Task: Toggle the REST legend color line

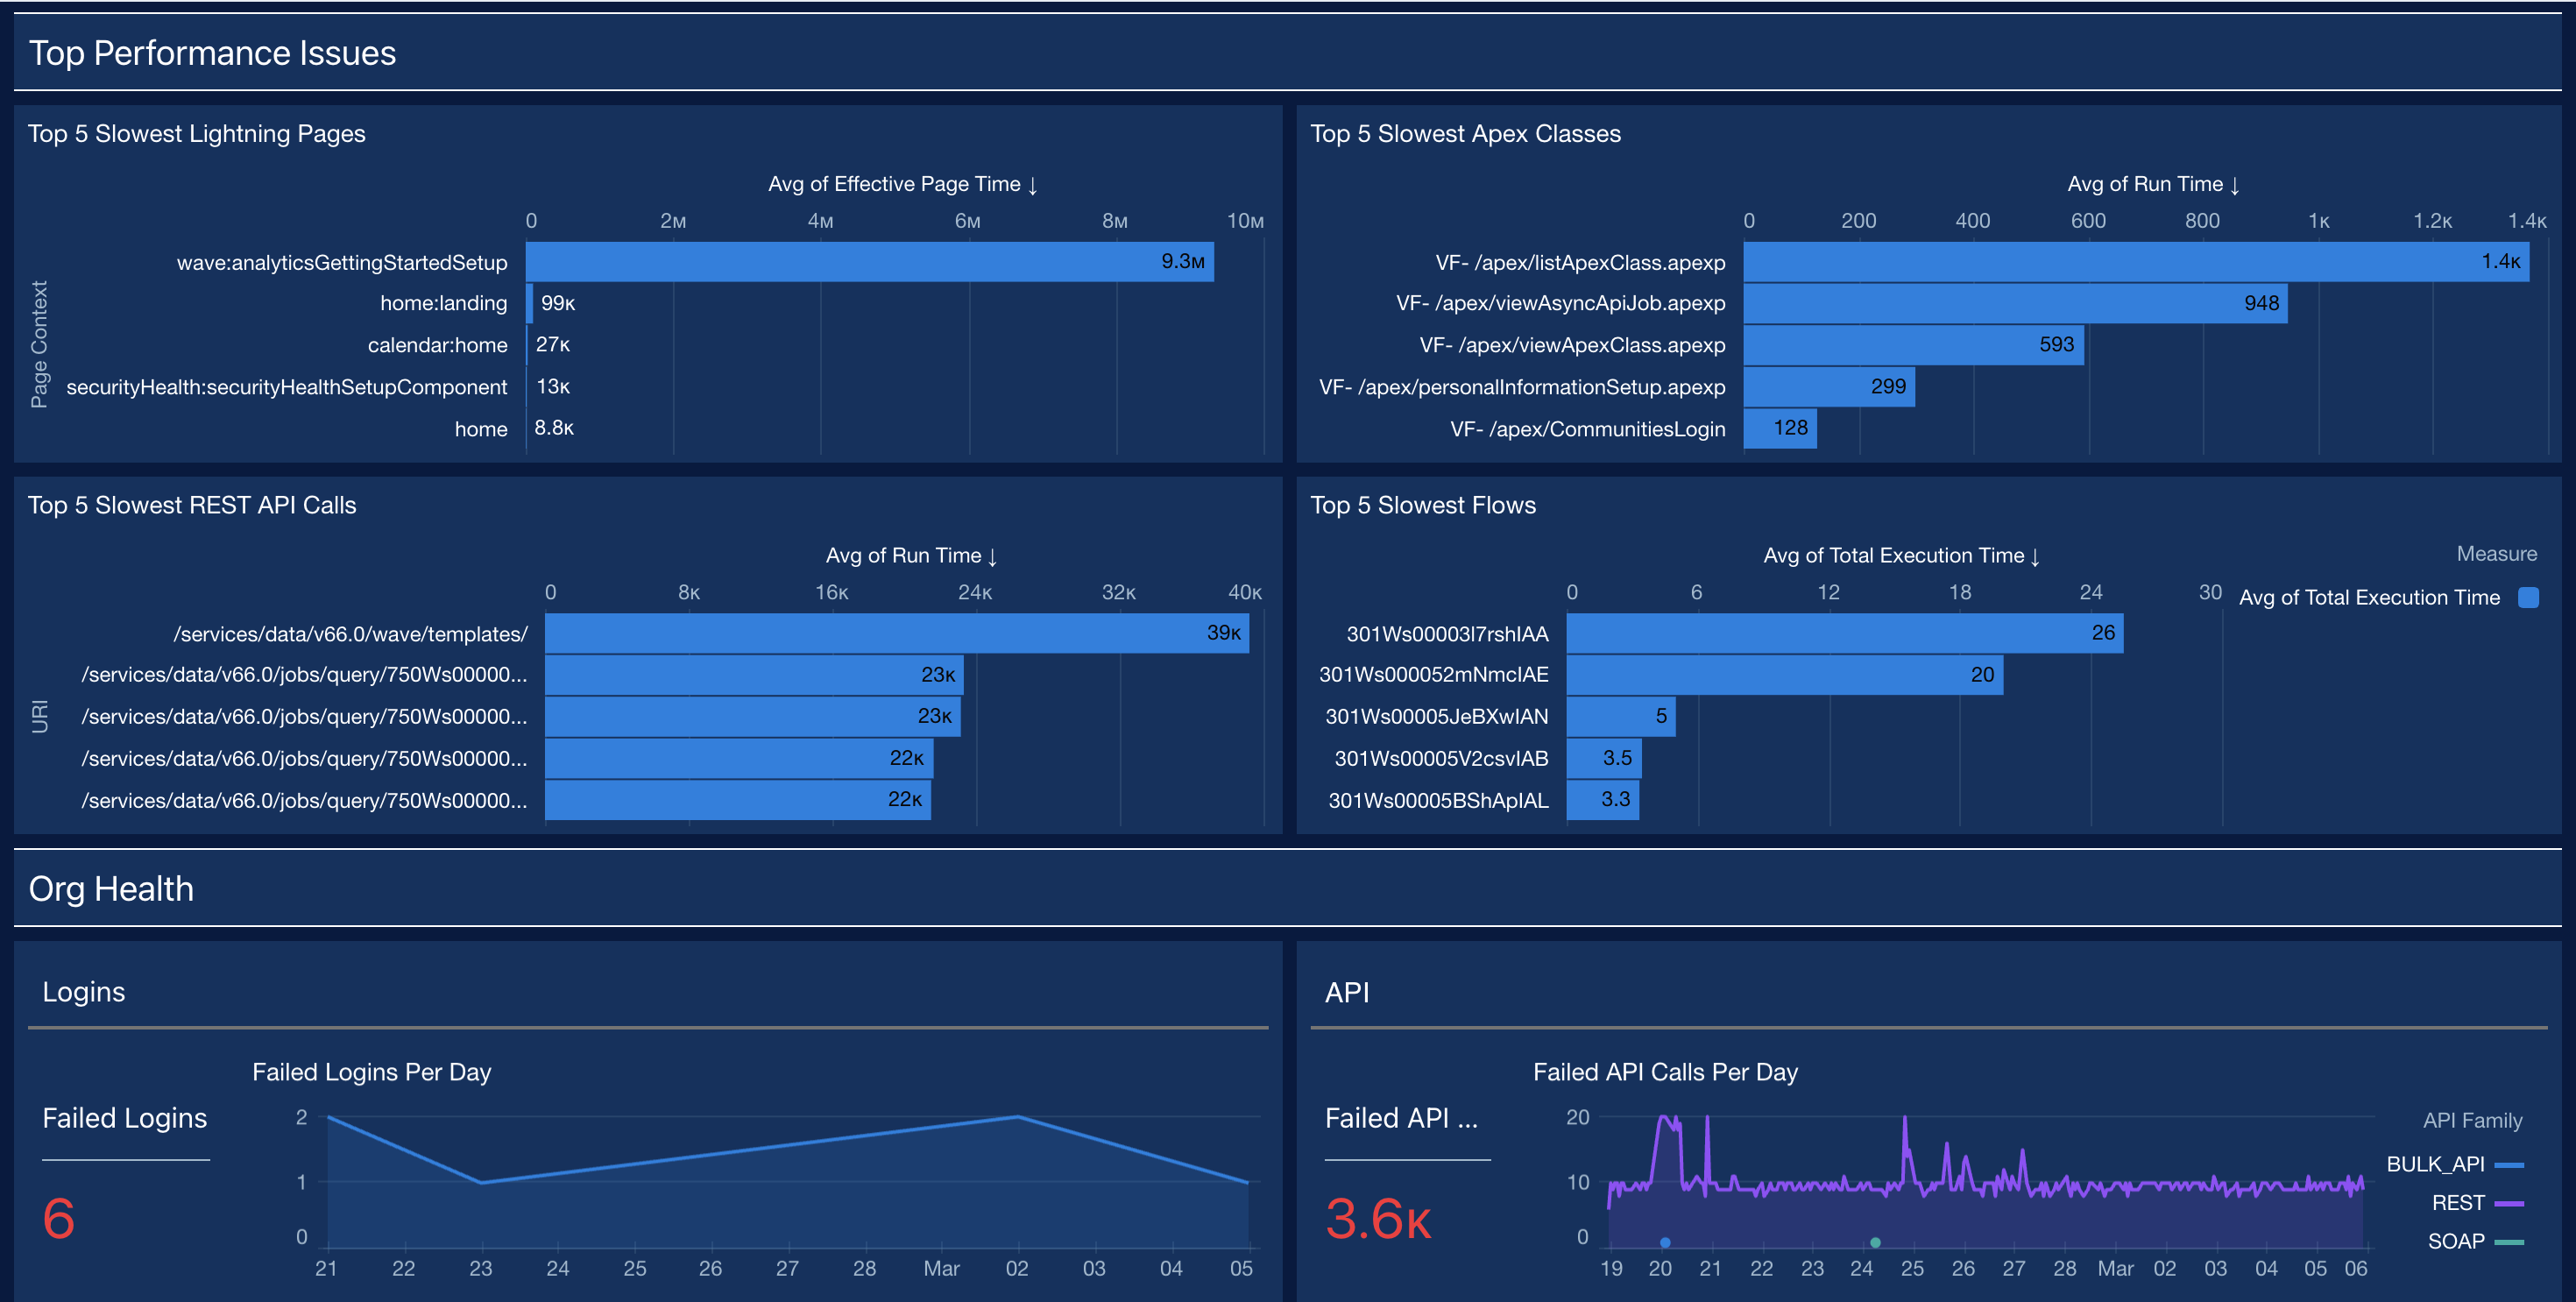Action: pyautogui.click(x=2509, y=1203)
